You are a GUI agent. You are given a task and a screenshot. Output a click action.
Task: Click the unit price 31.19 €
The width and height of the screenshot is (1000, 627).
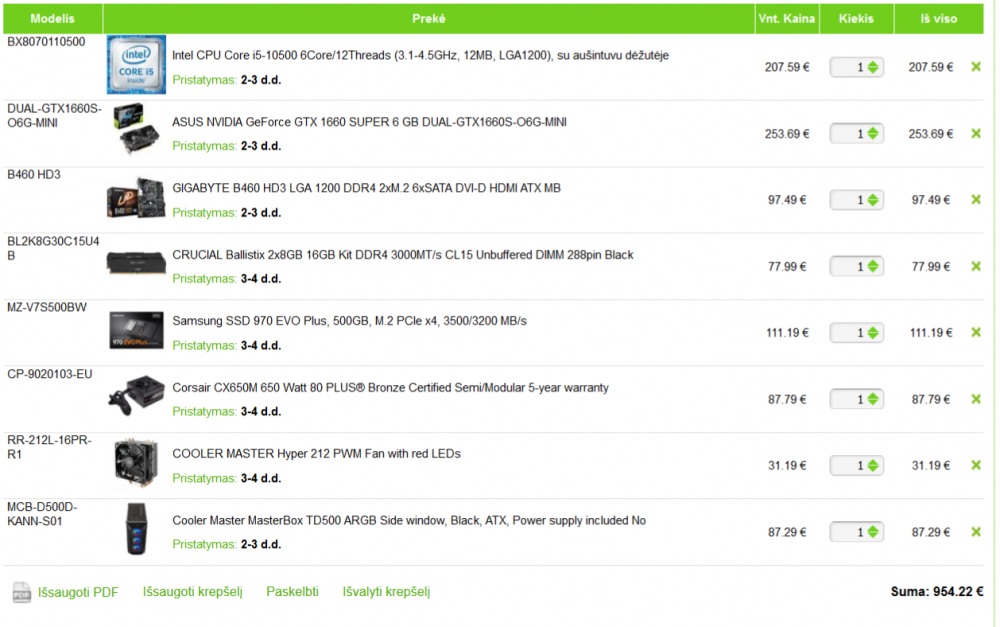[787, 465]
